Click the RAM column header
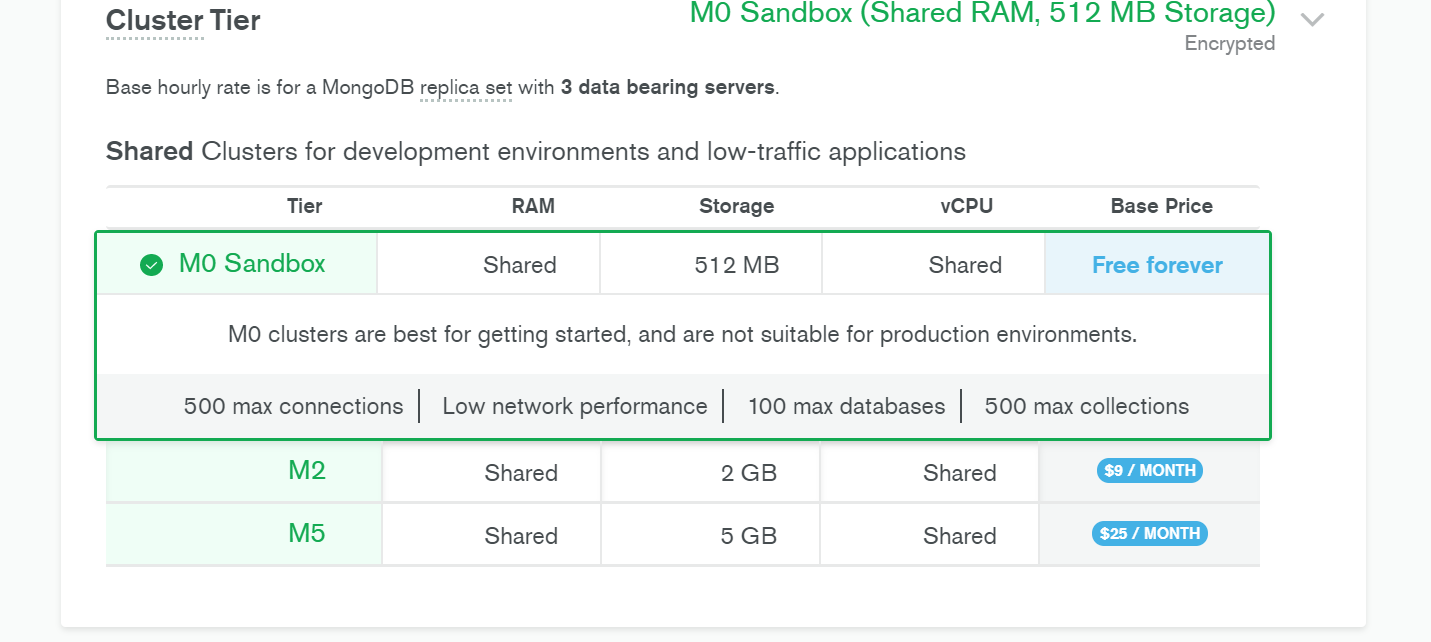 tap(533, 207)
